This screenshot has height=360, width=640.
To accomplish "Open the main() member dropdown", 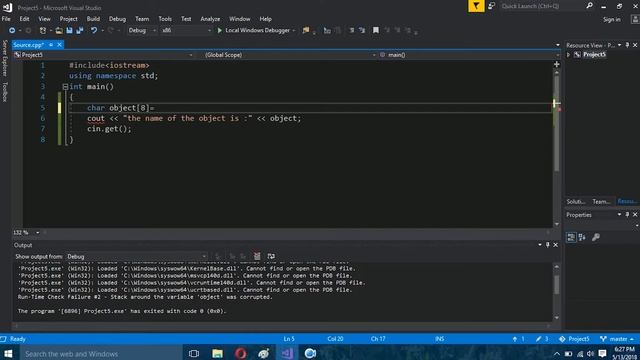I will click(x=469, y=55).
